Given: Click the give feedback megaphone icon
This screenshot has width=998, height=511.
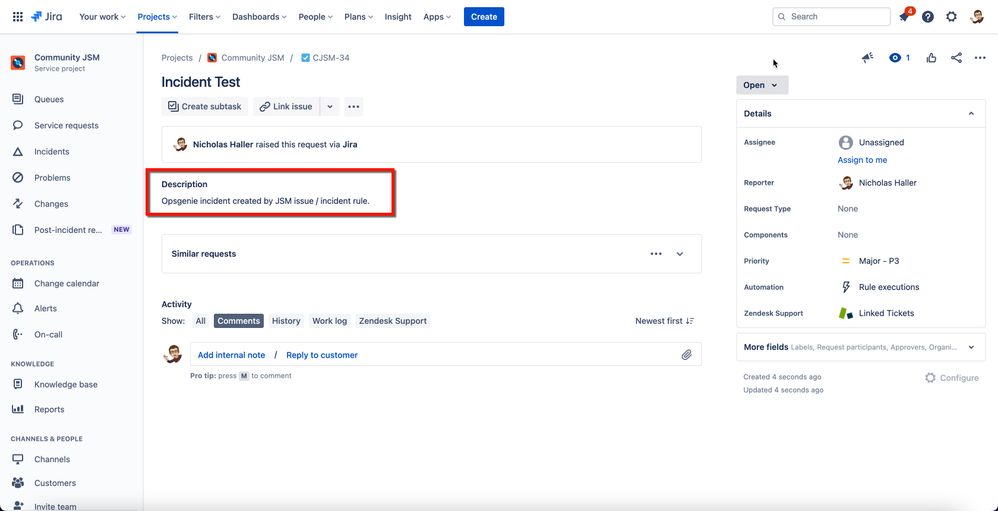Looking at the screenshot, I should 868,58.
